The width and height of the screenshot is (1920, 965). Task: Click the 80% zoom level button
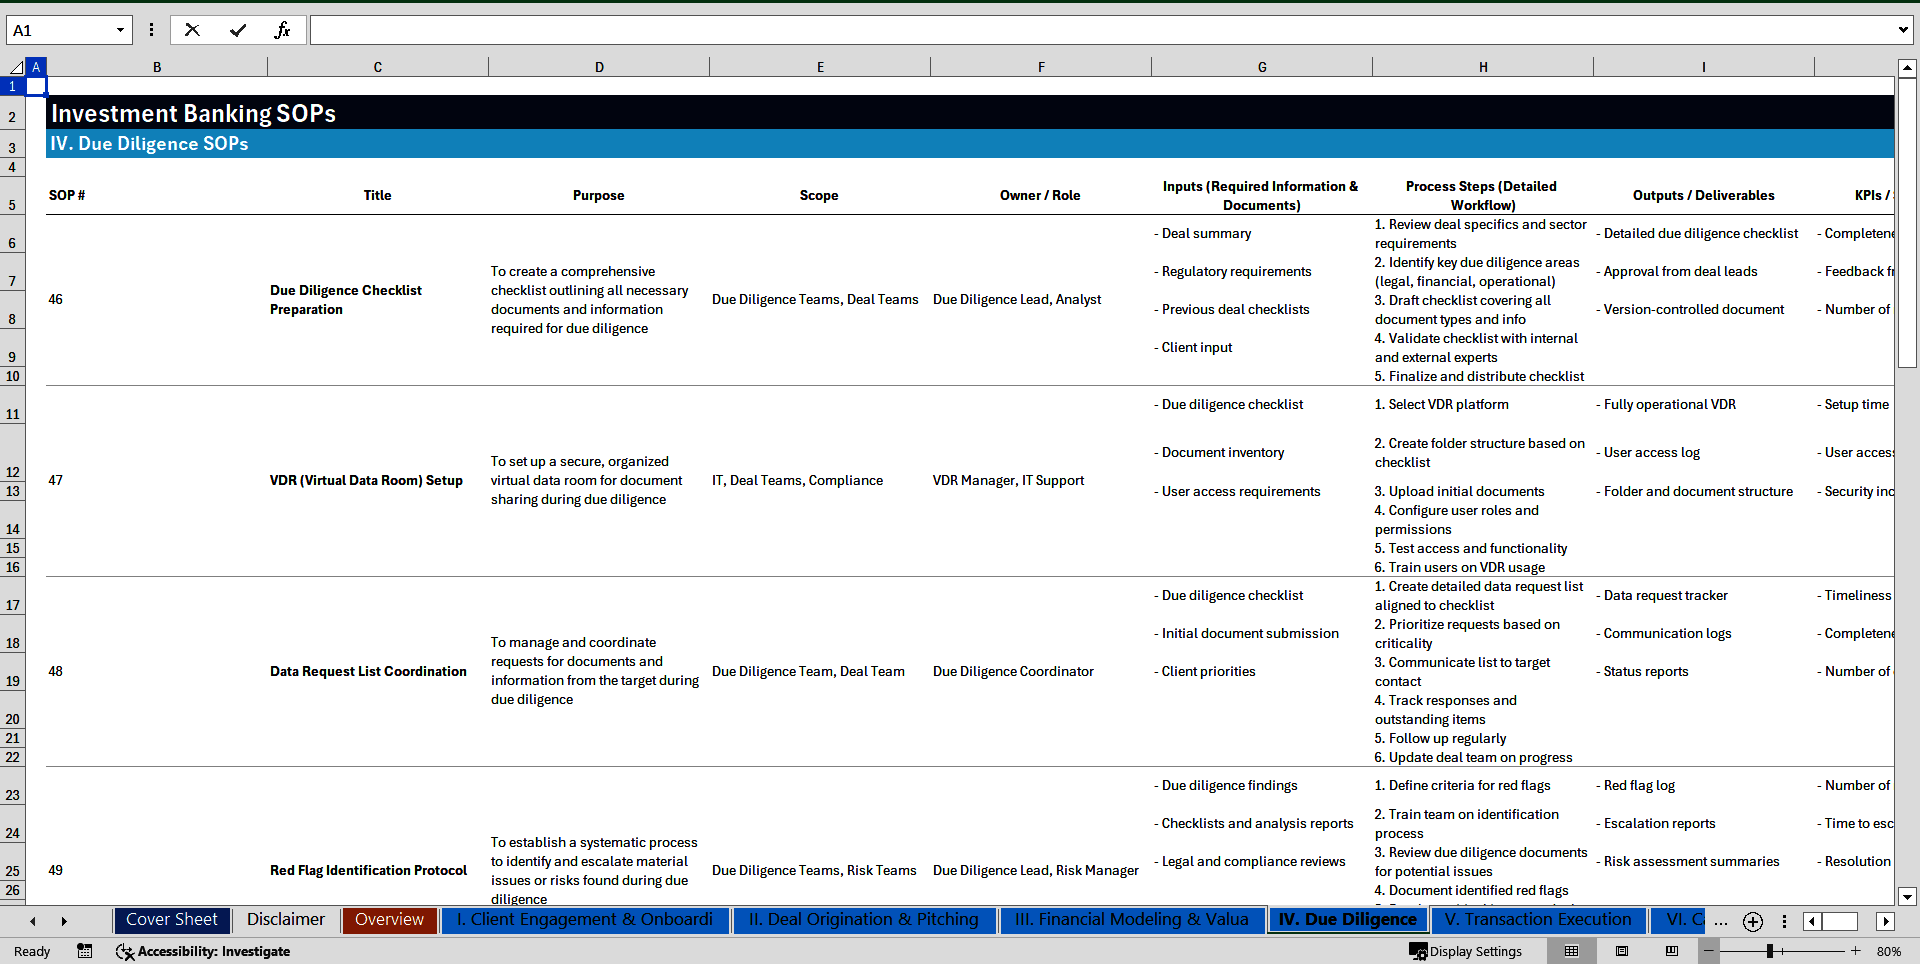coord(1888,951)
